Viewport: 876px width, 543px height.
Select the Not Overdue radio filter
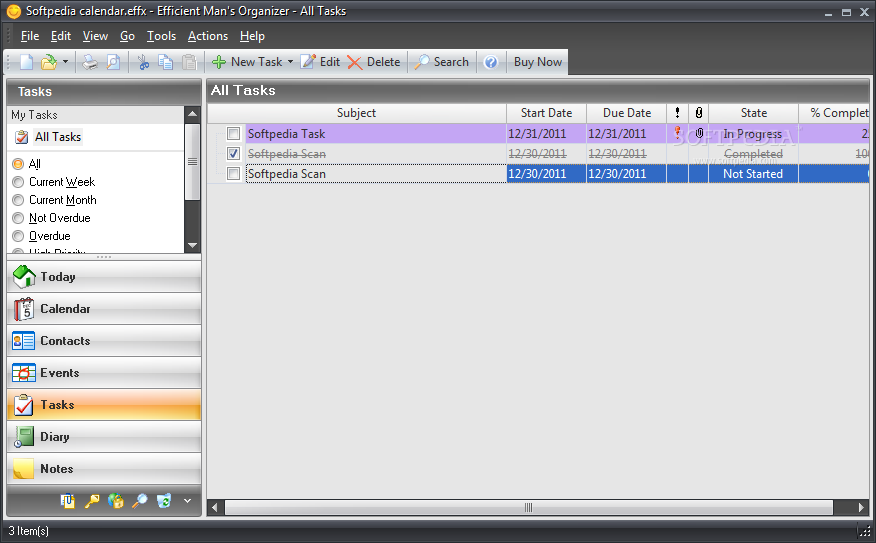tap(18, 218)
